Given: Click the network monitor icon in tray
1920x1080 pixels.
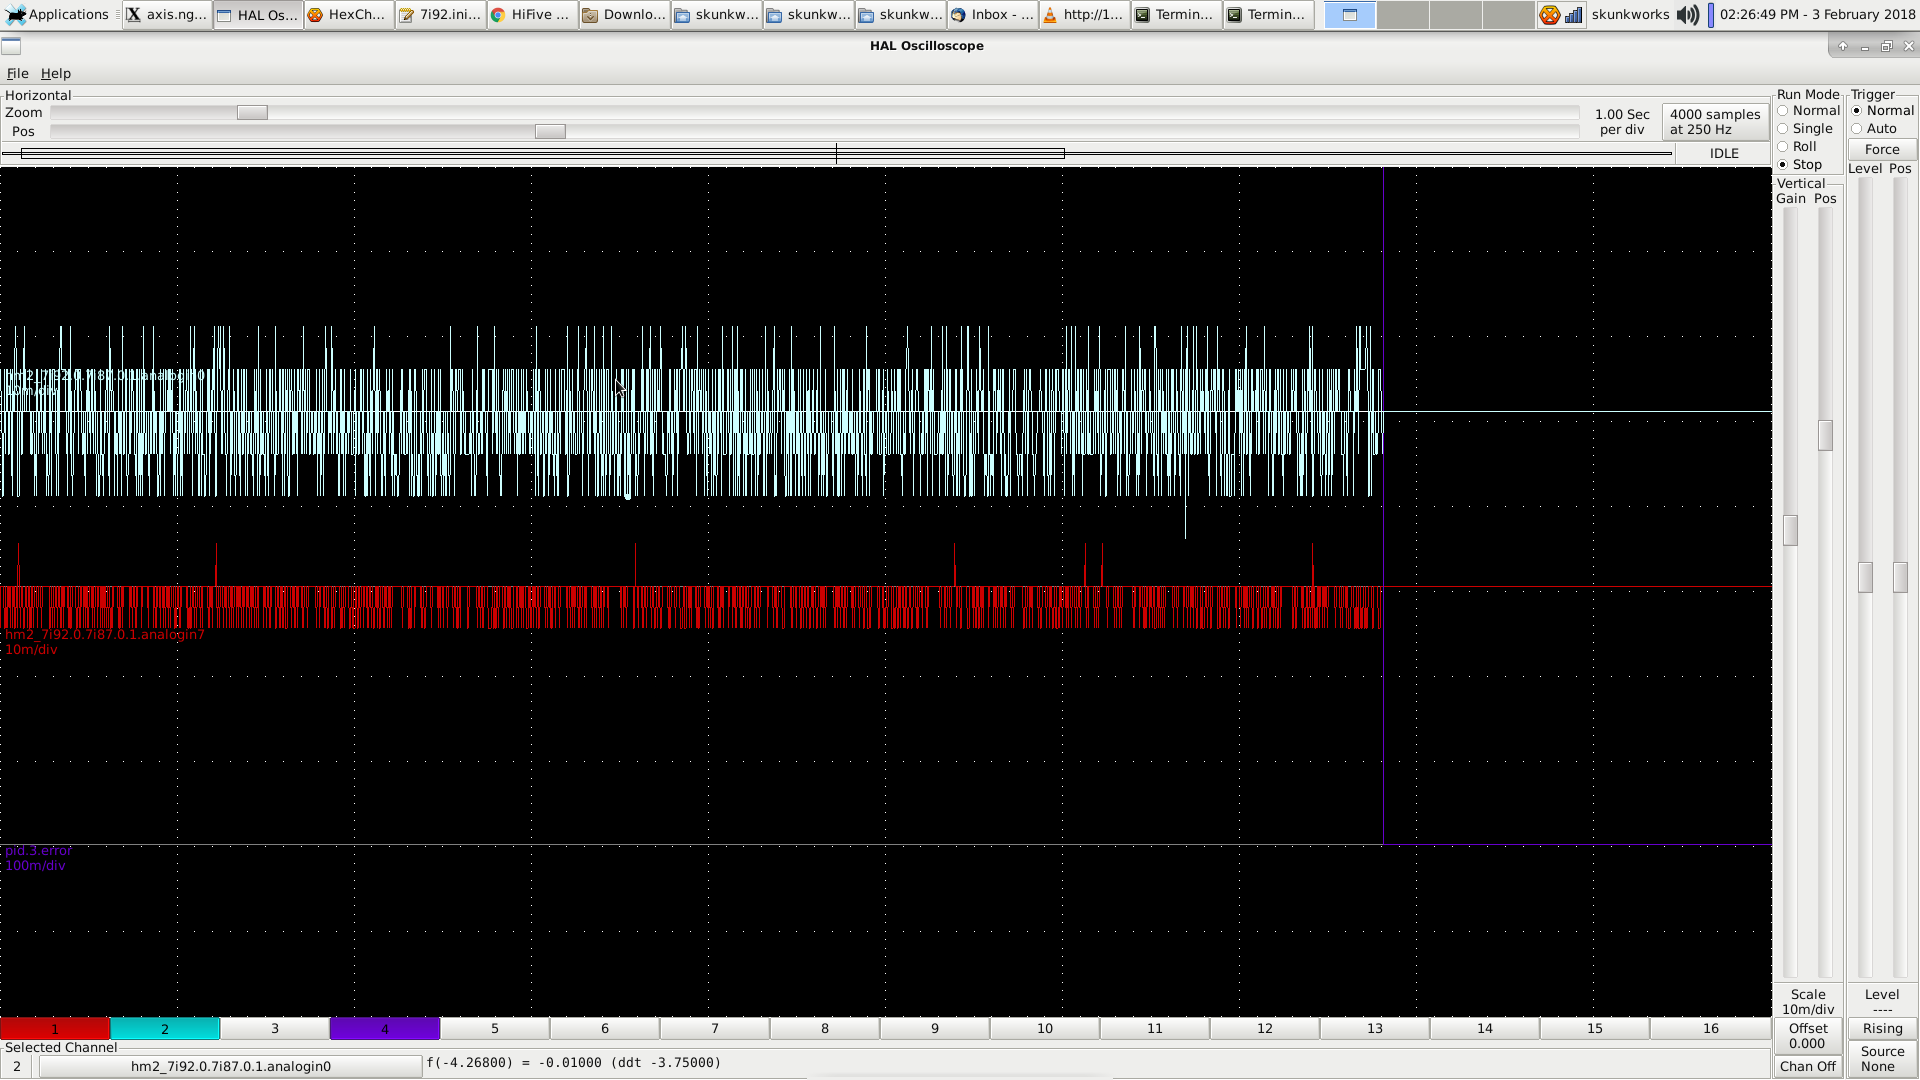Looking at the screenshot, I should point(1574,15).
